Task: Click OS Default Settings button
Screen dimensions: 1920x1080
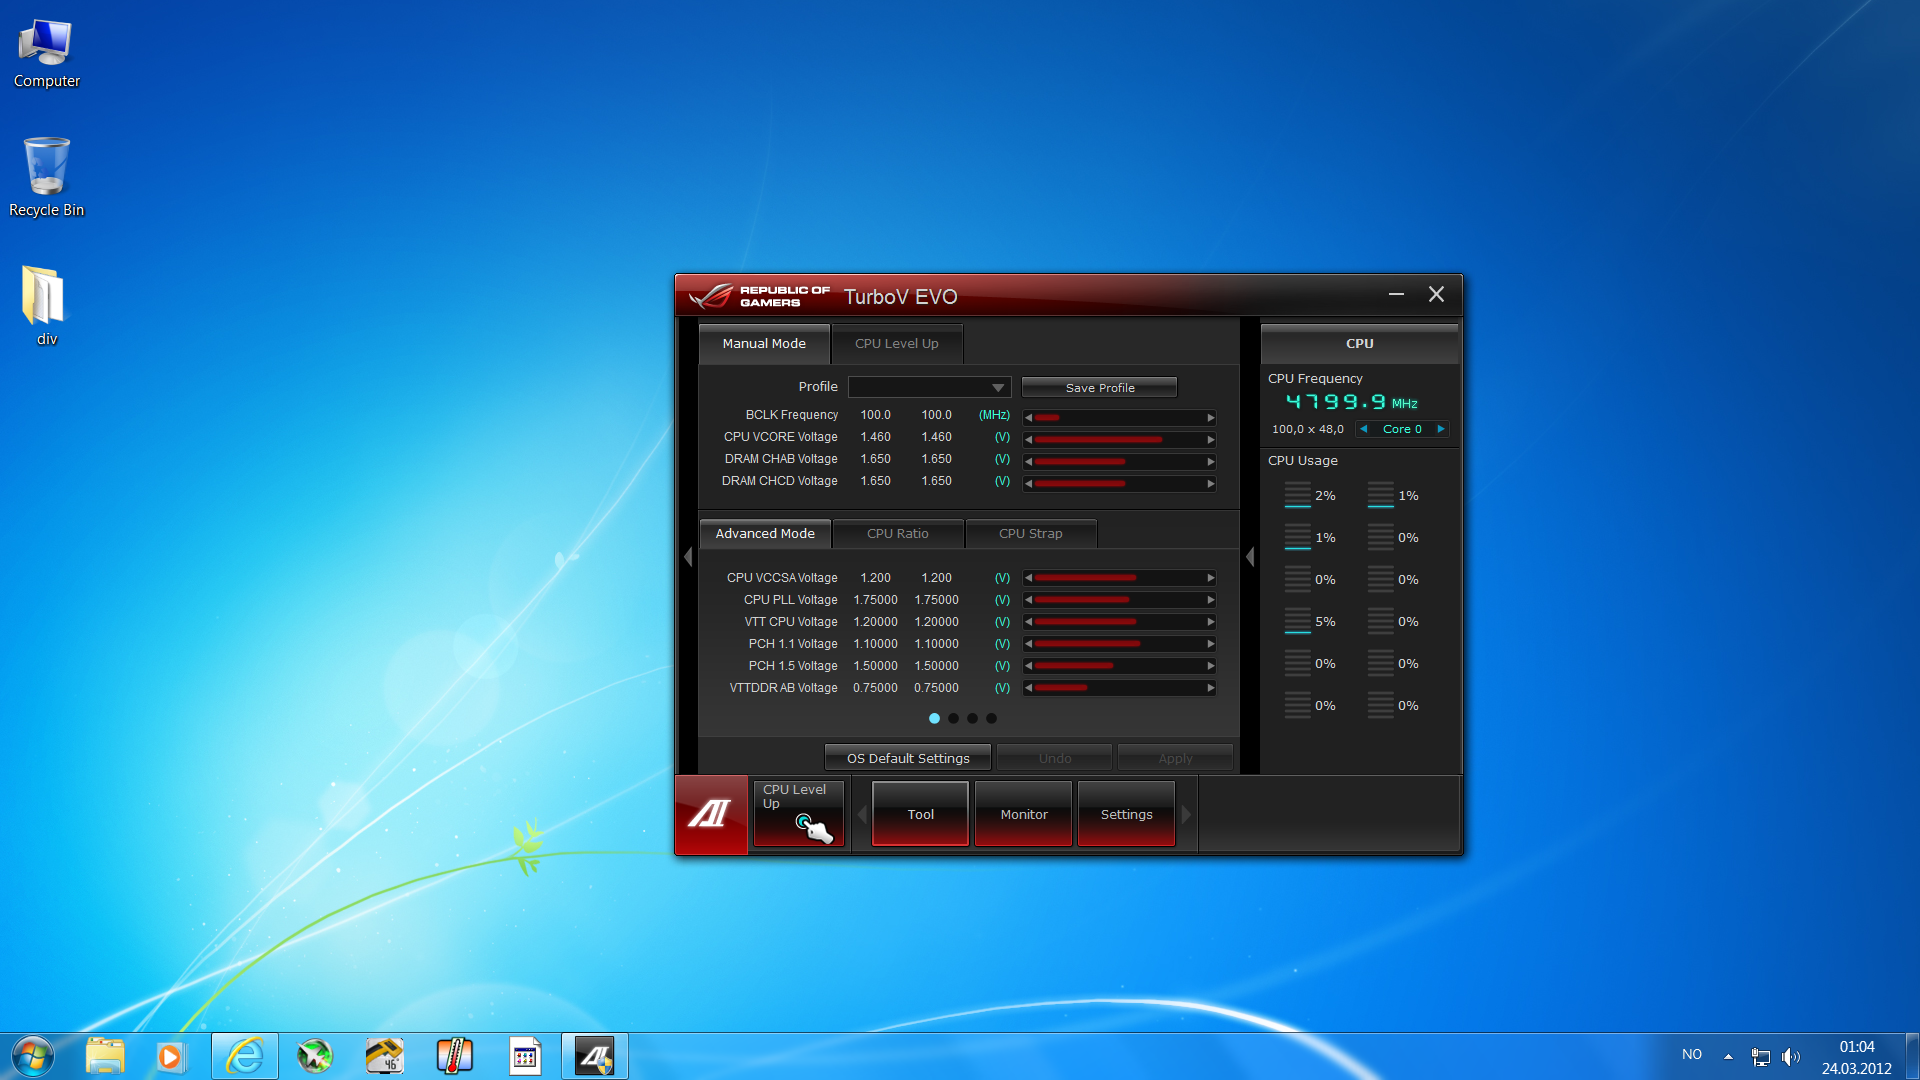Action: [908, 758]
